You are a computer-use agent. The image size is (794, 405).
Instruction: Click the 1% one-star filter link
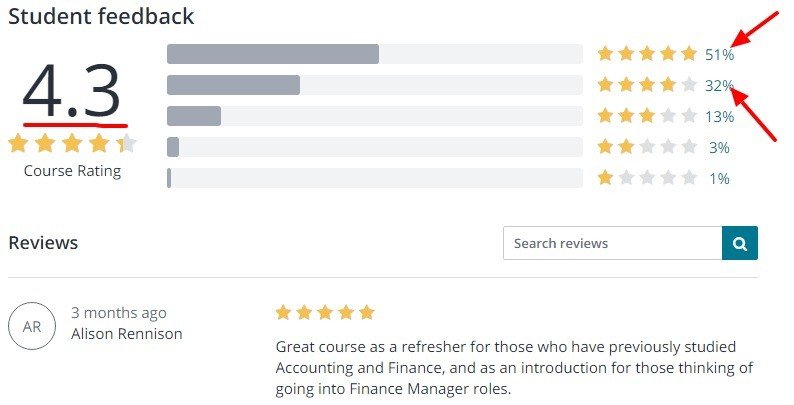pos(719,178)
